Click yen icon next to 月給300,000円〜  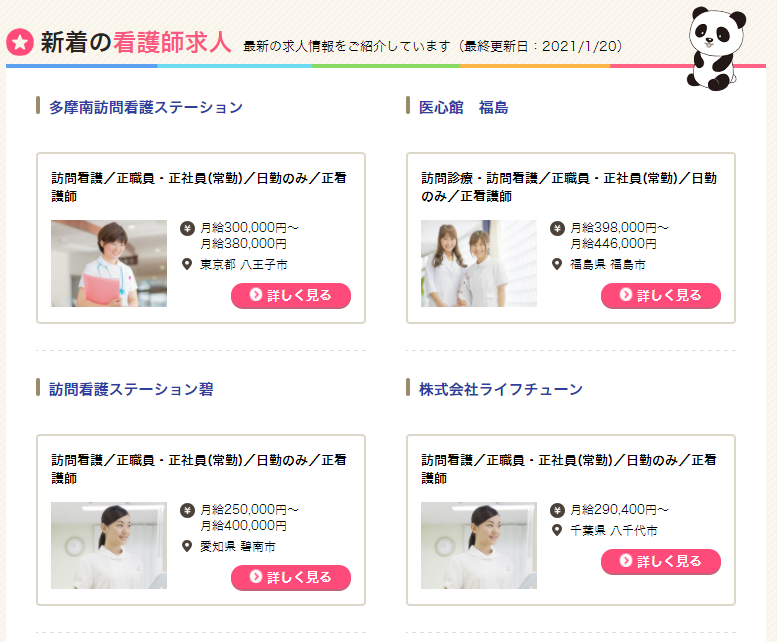pos(187,228)
